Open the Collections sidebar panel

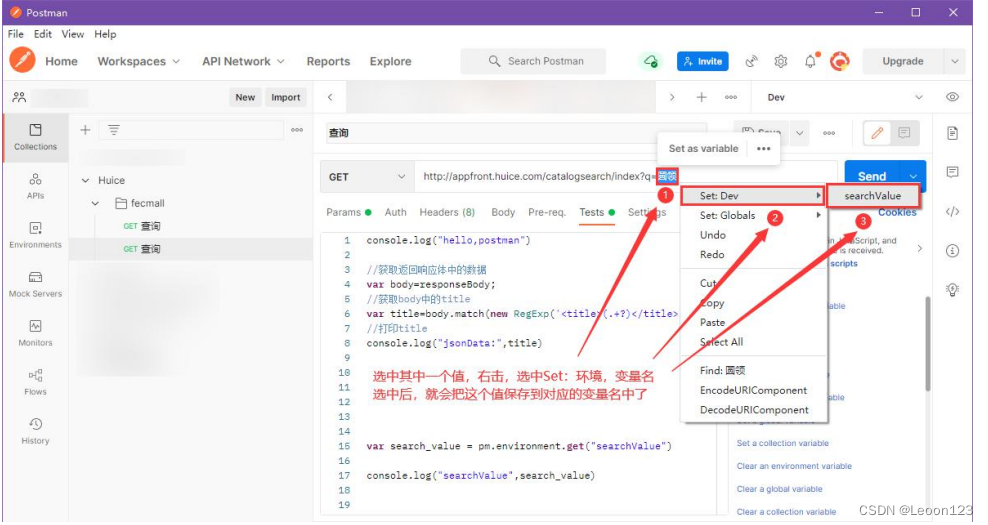pyautogui.click(x=35, y=137)
